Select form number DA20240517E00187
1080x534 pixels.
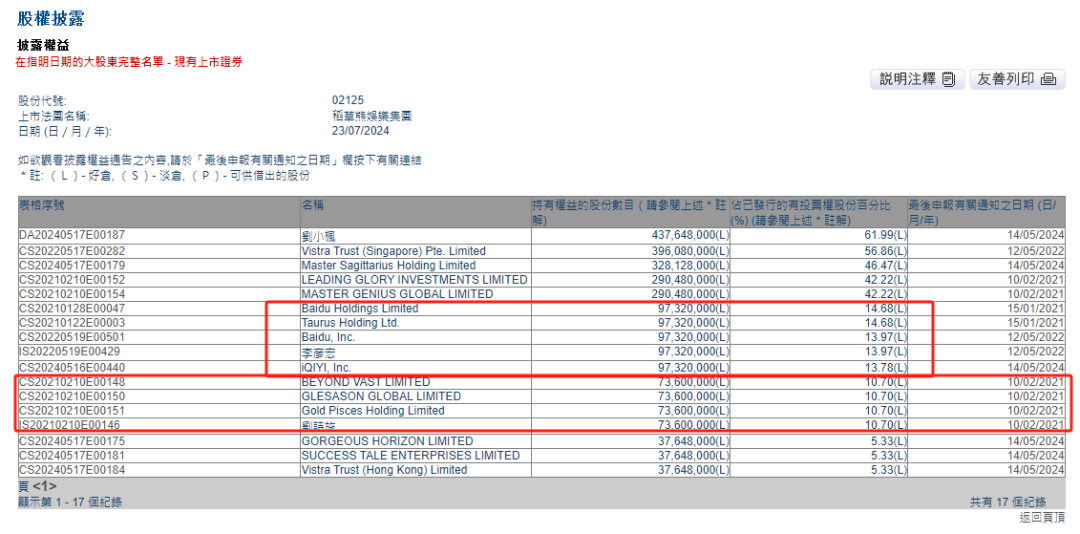[72, 234]
